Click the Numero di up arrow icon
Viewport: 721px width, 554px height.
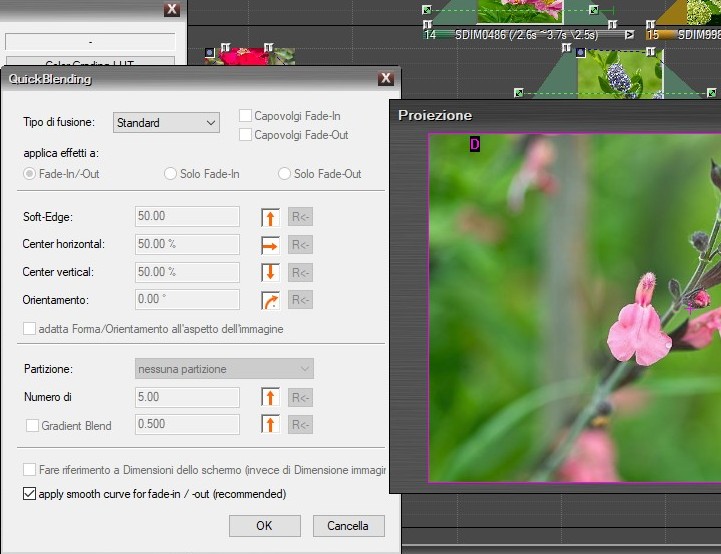(270, 398)
